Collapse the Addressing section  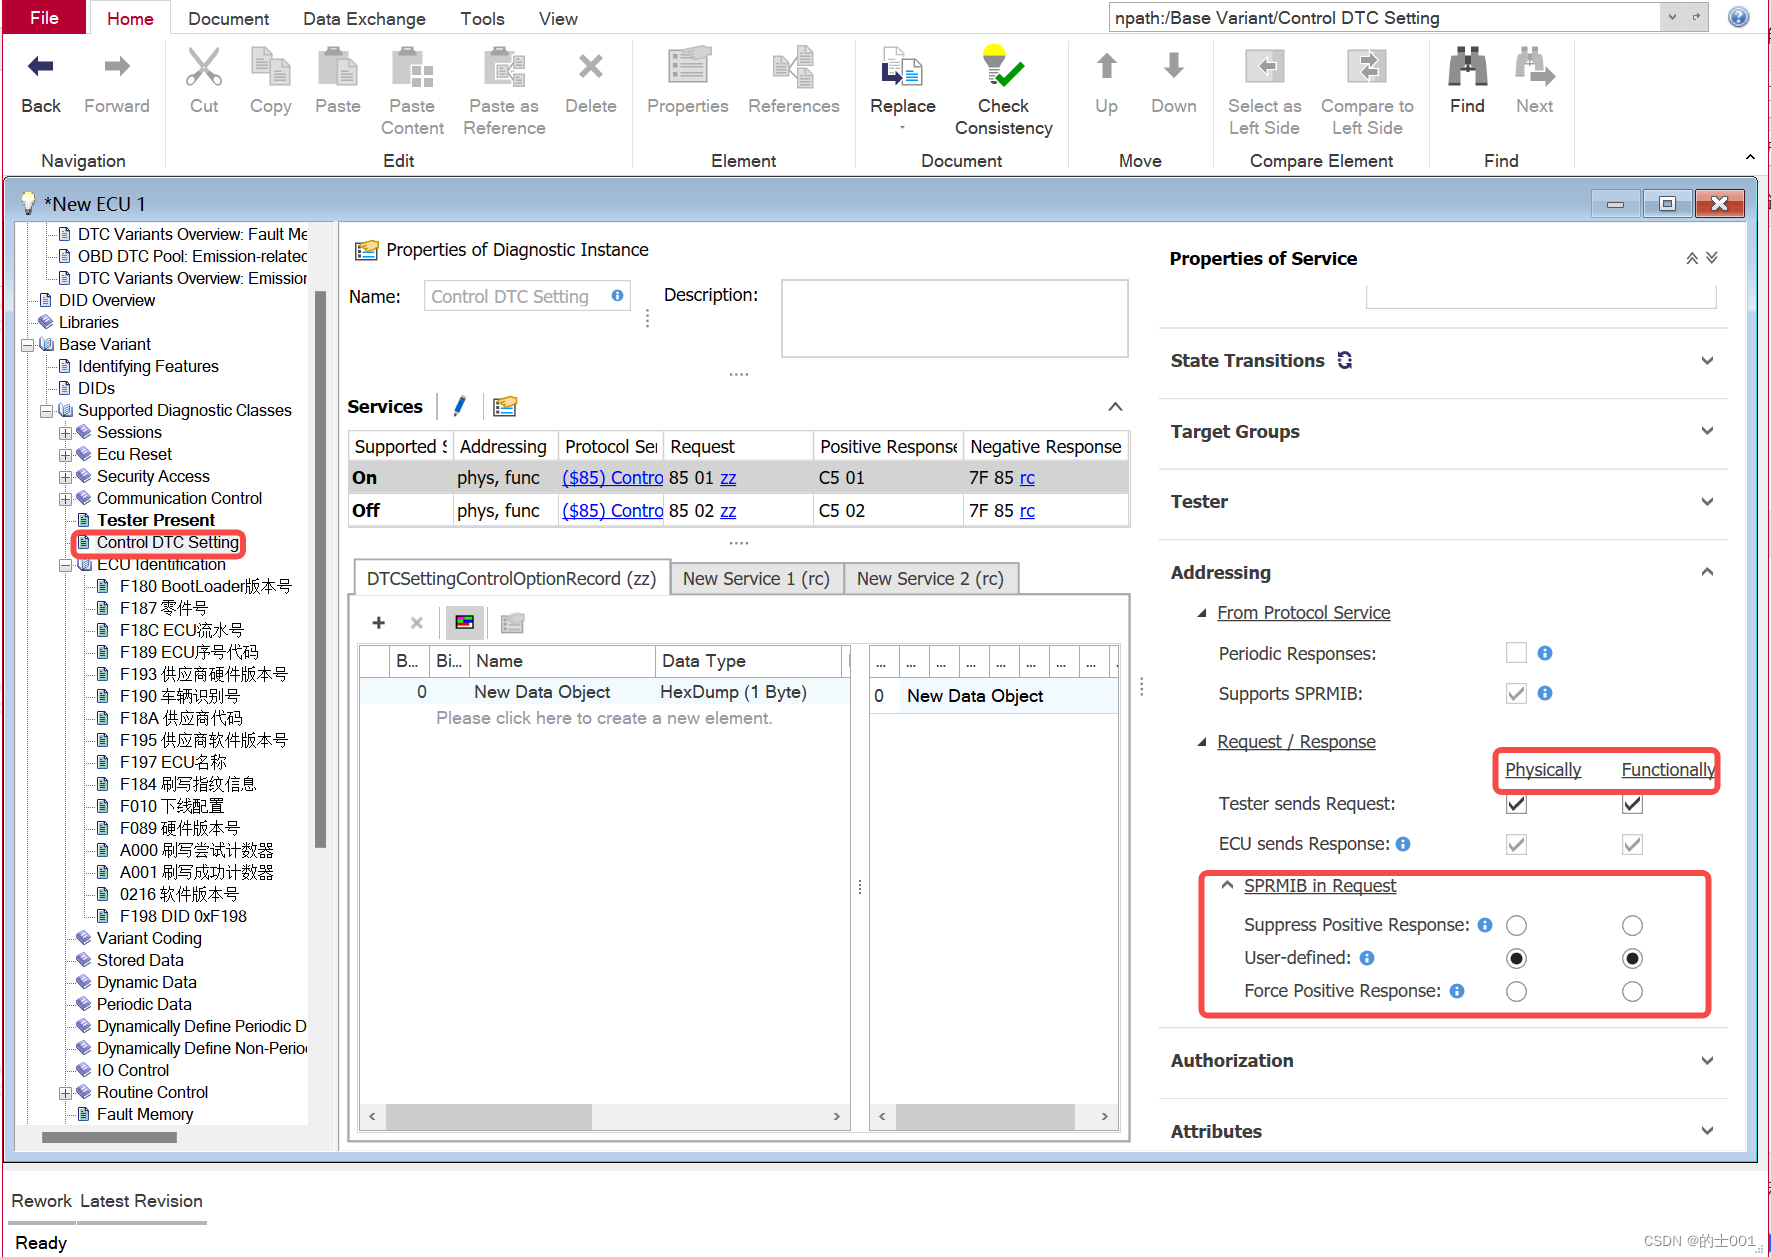(1707, 572)
